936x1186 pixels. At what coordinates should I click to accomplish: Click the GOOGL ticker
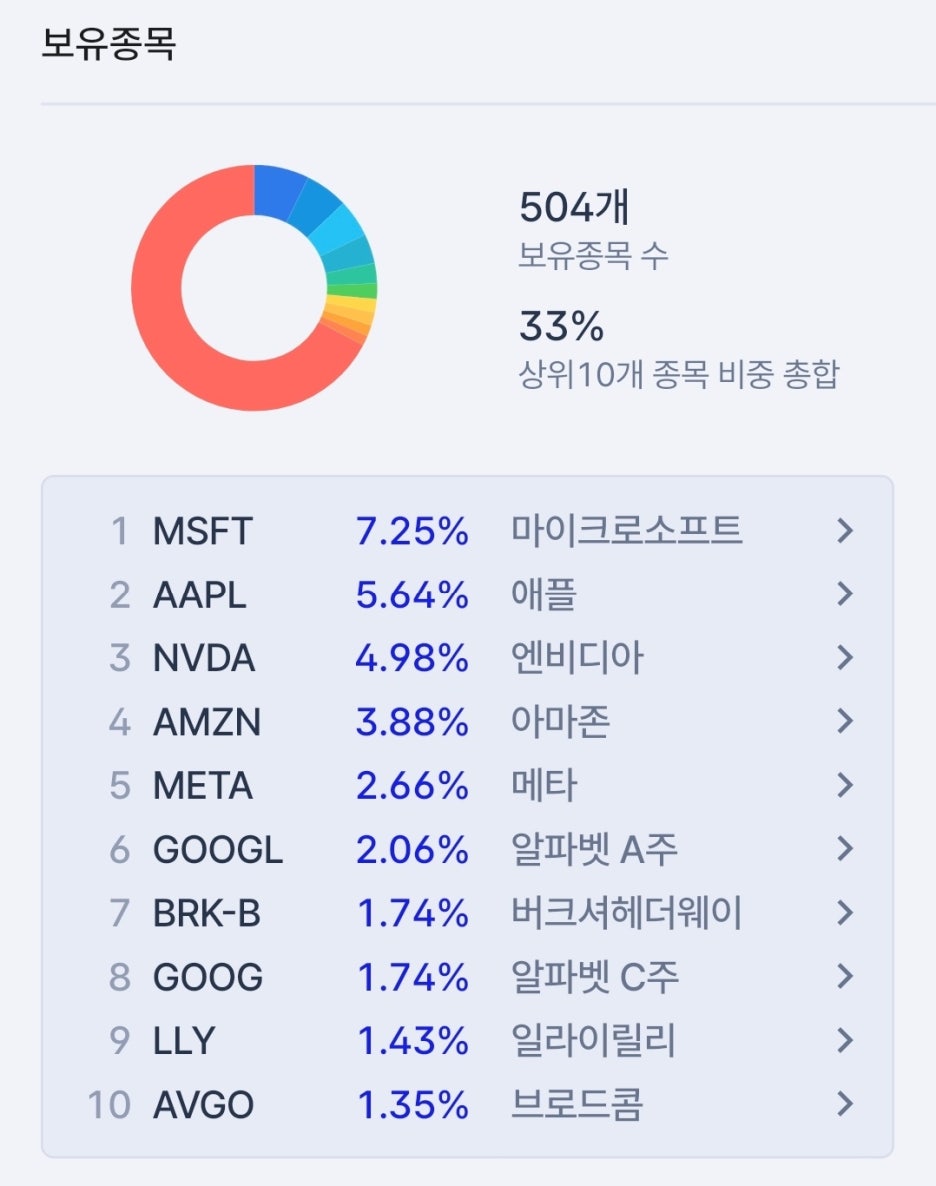[218, 849]
